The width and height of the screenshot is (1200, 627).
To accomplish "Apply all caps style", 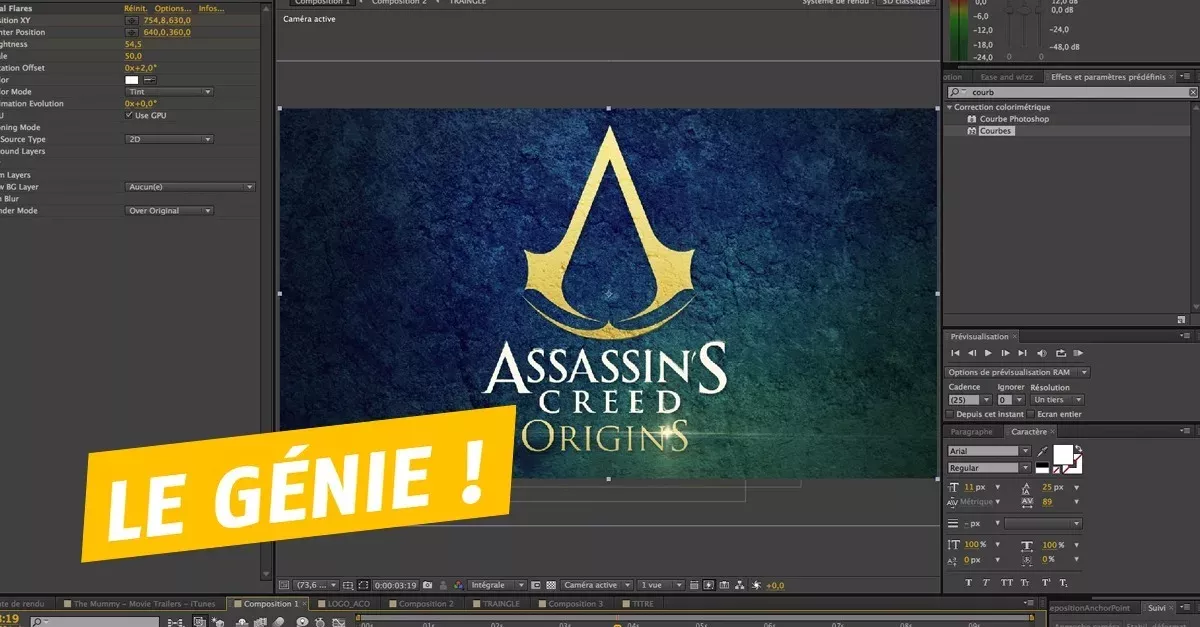I will (x=1007, y=582).
